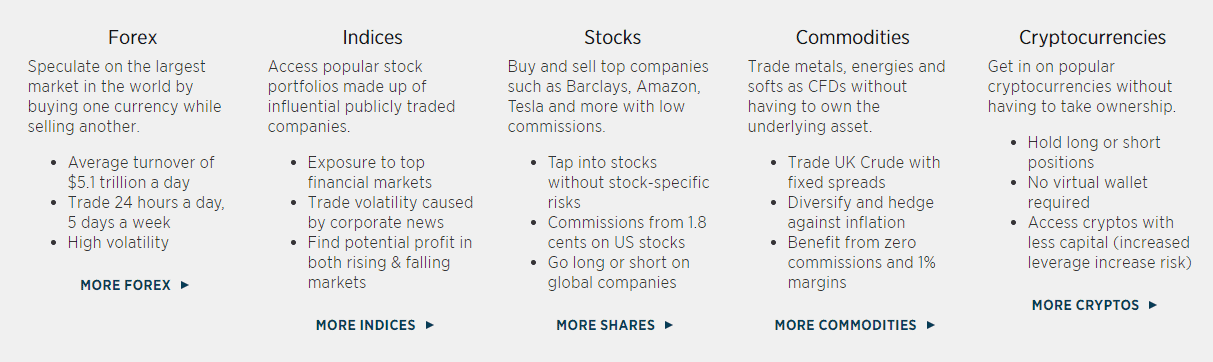Open the More Indices link

coord(375,325)
